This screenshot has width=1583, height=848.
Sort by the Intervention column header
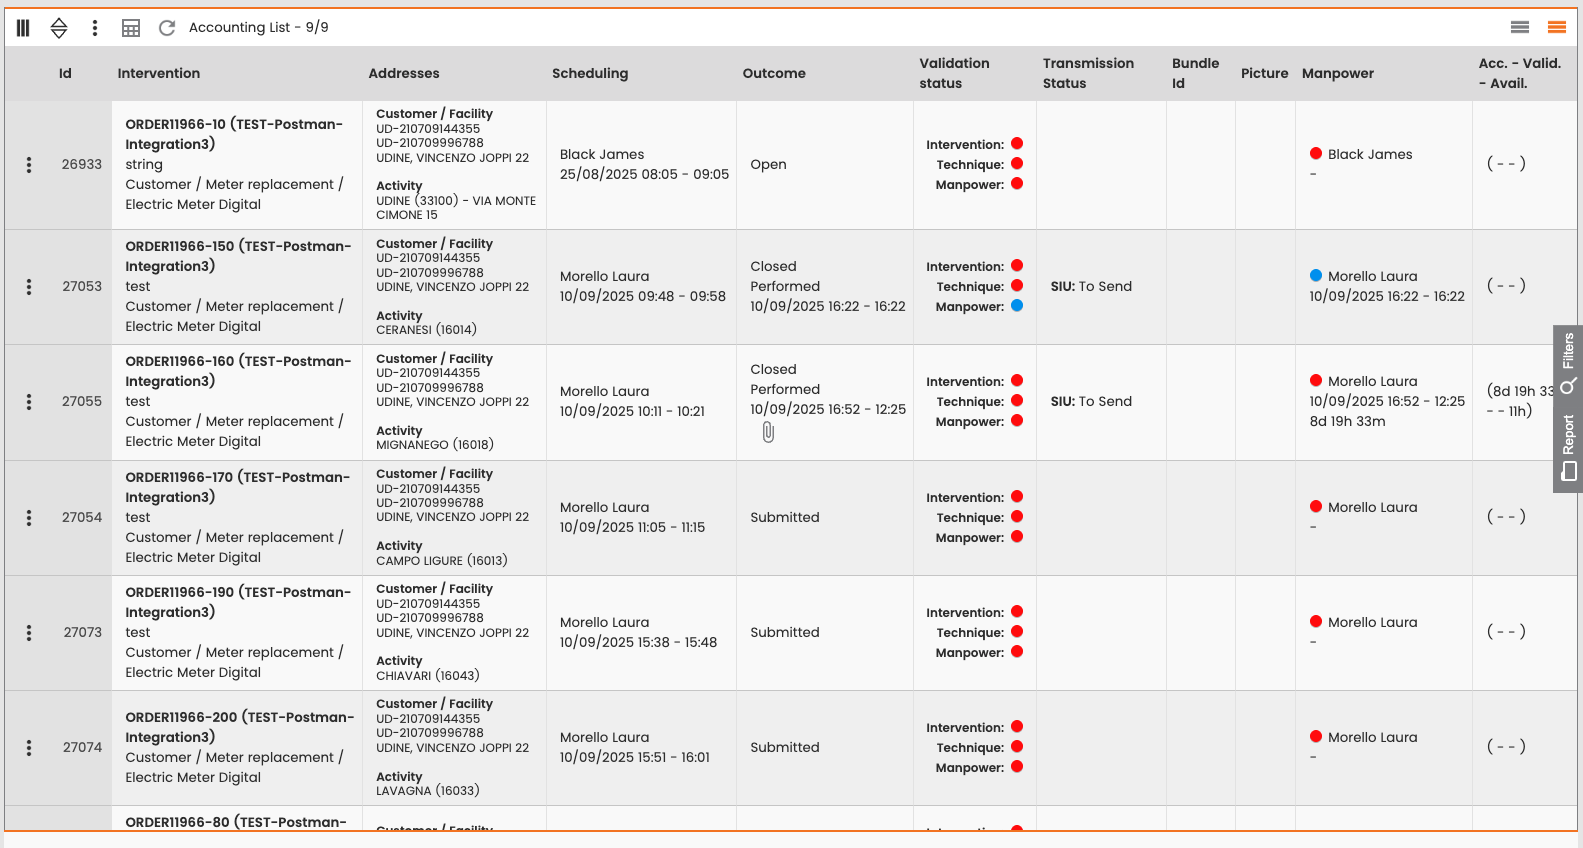coord(159,73)
